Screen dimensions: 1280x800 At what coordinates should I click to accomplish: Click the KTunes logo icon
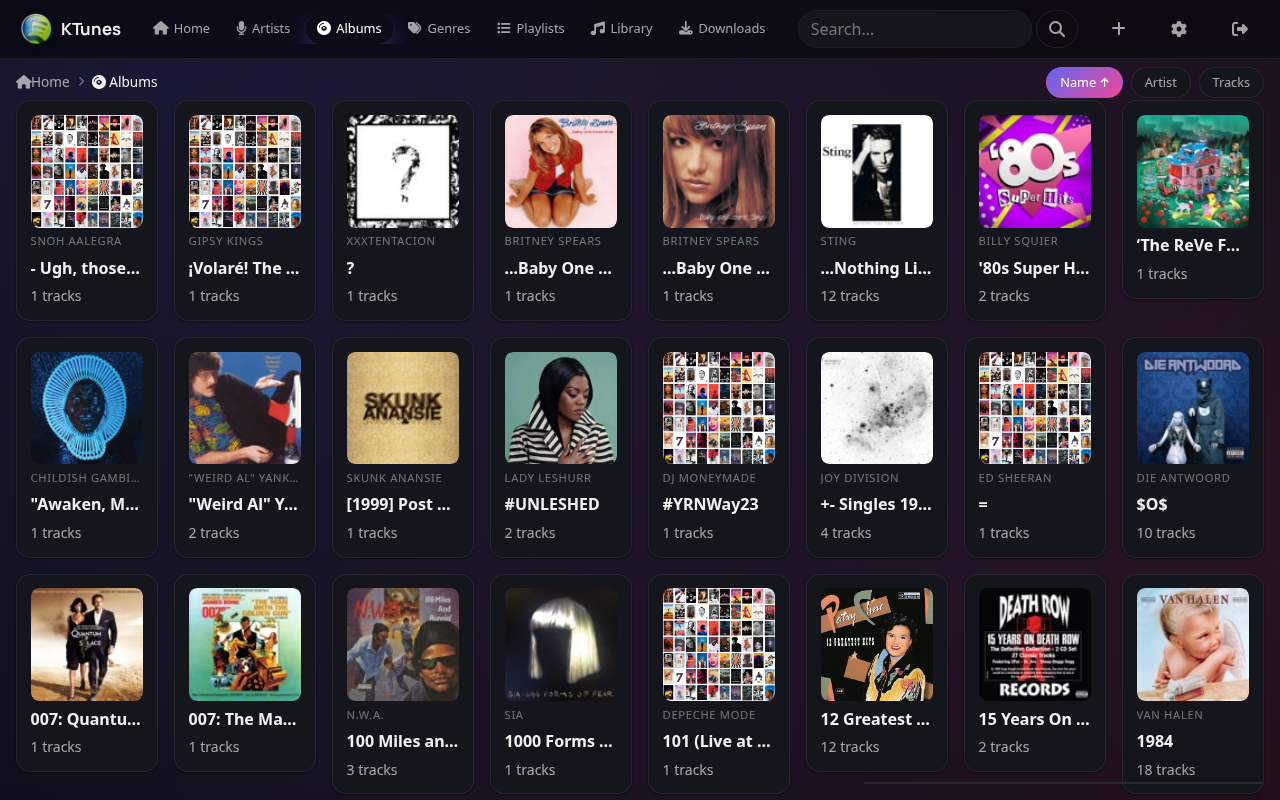[36, 29]
